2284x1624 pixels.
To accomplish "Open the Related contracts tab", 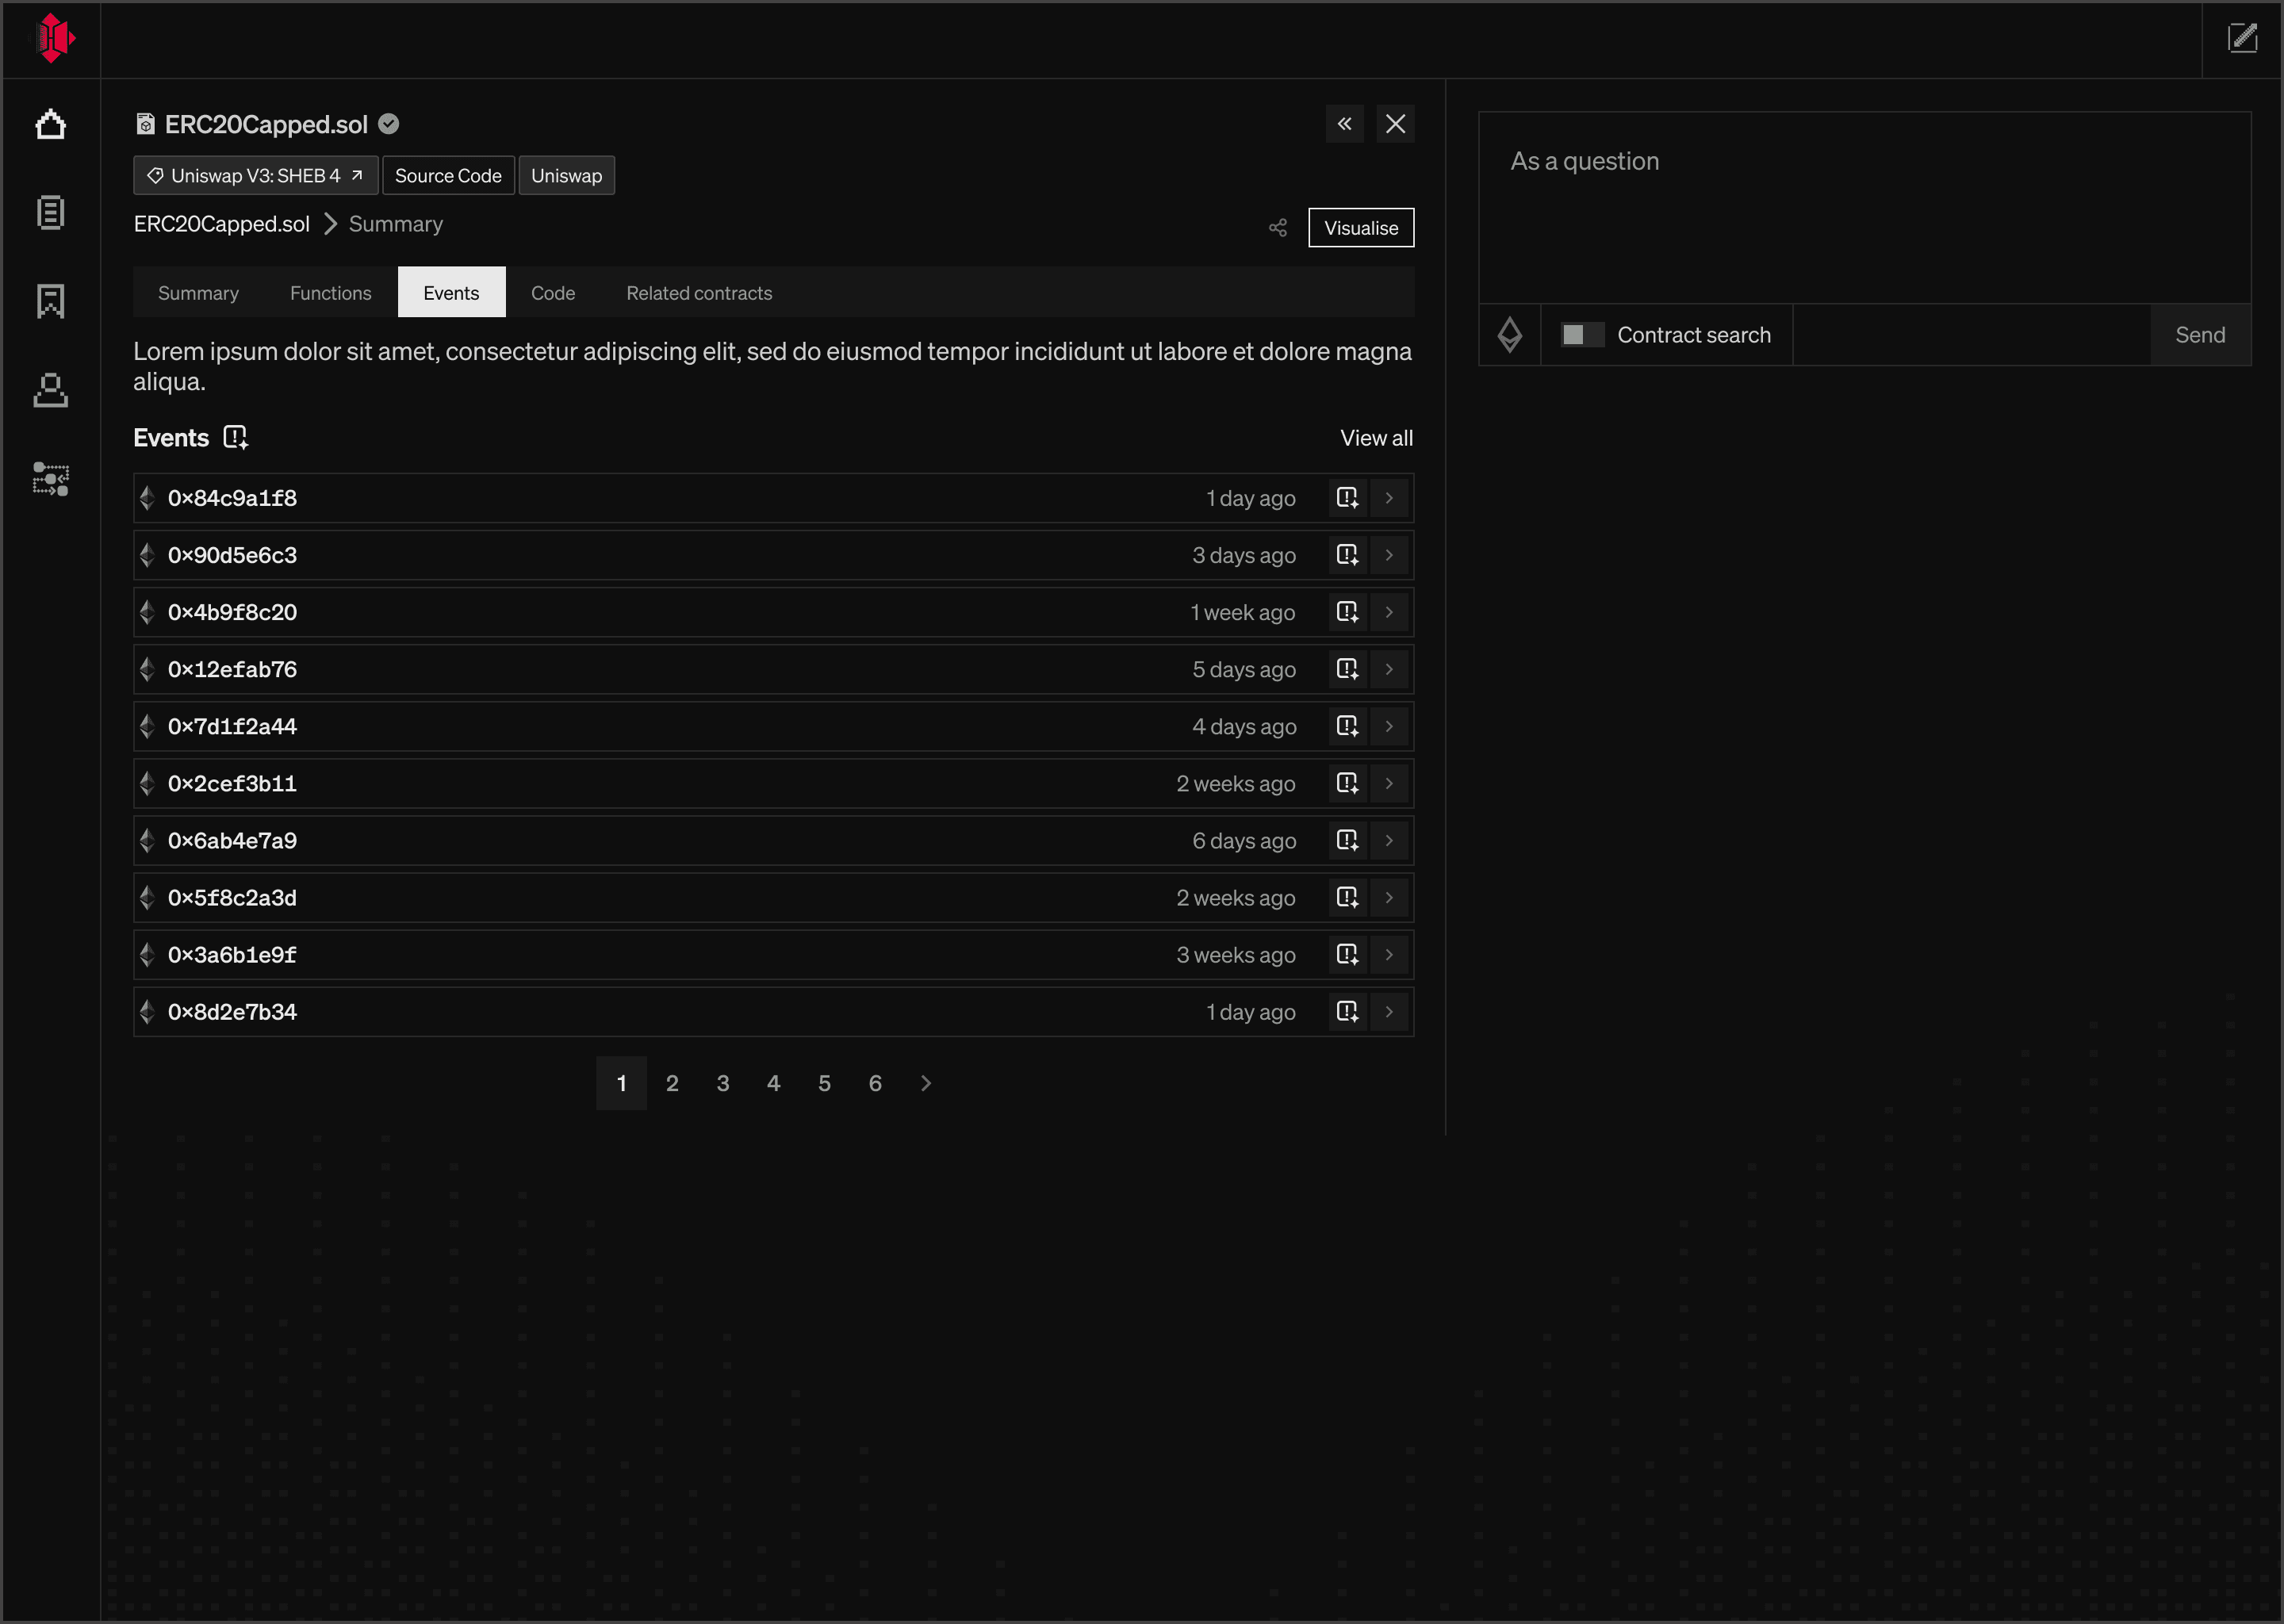I will click(699, 293).
